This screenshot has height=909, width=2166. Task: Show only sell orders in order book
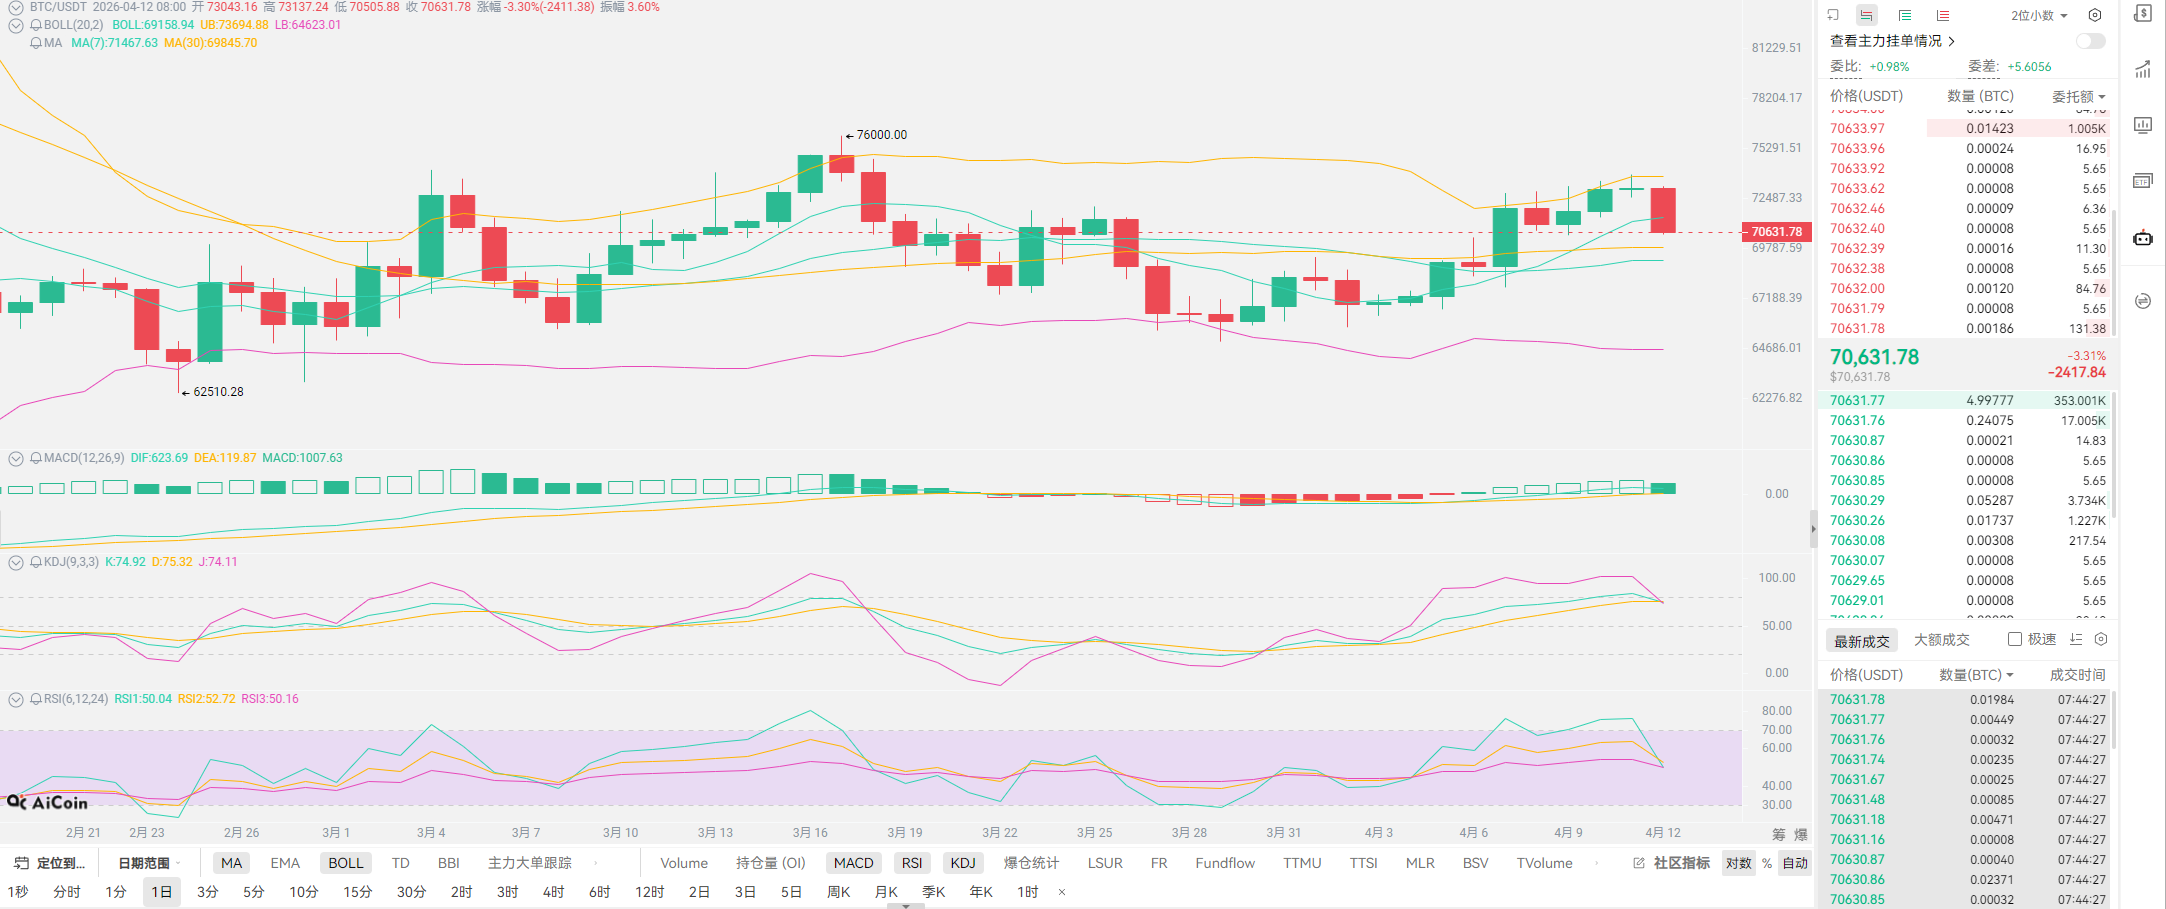tap(1943, 15)
